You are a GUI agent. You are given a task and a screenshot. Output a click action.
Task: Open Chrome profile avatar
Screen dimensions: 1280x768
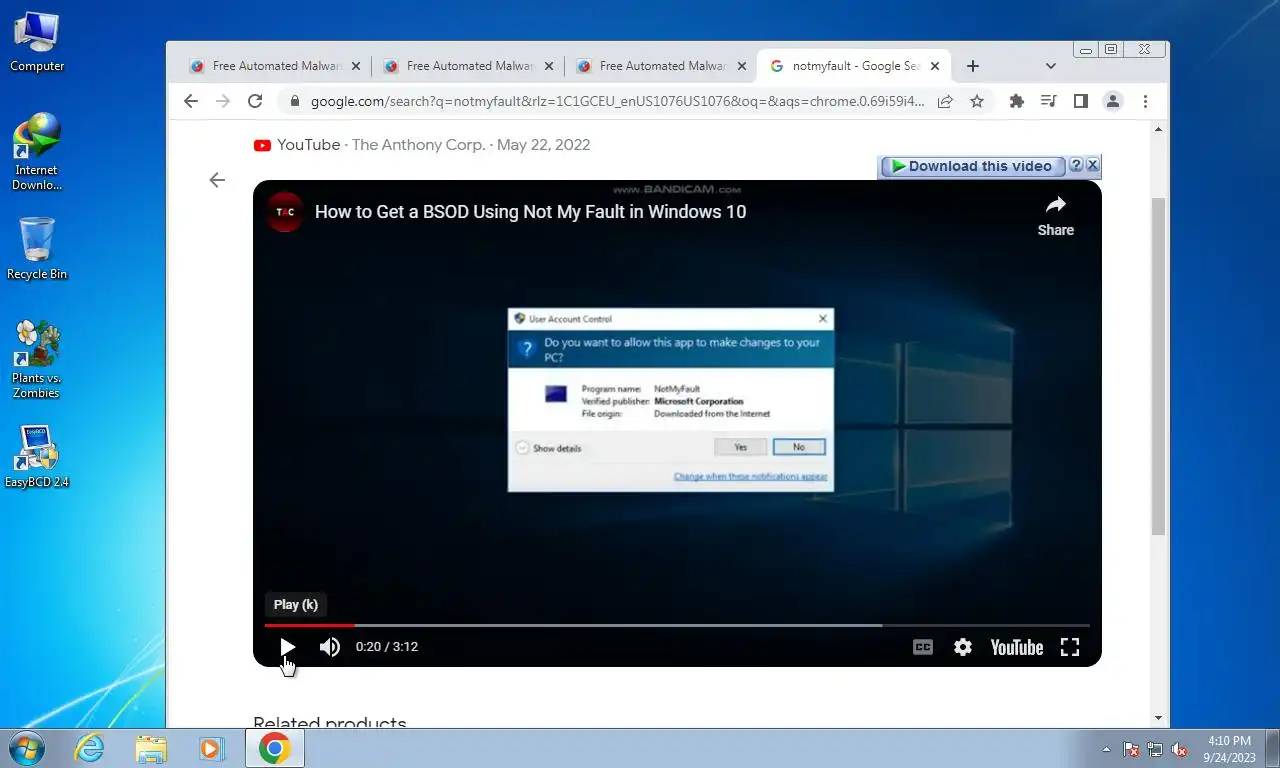1112,101
